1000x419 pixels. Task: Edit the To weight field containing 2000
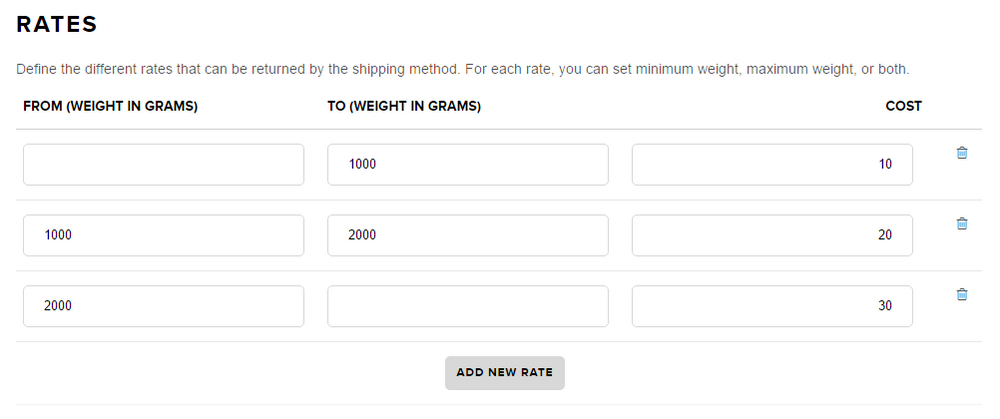[x=467, y=236]
